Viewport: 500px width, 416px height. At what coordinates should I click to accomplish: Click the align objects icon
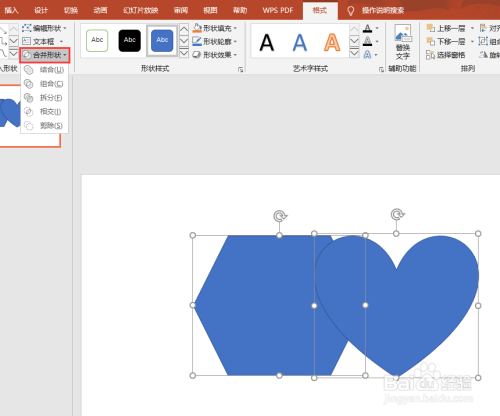[483, 28]
